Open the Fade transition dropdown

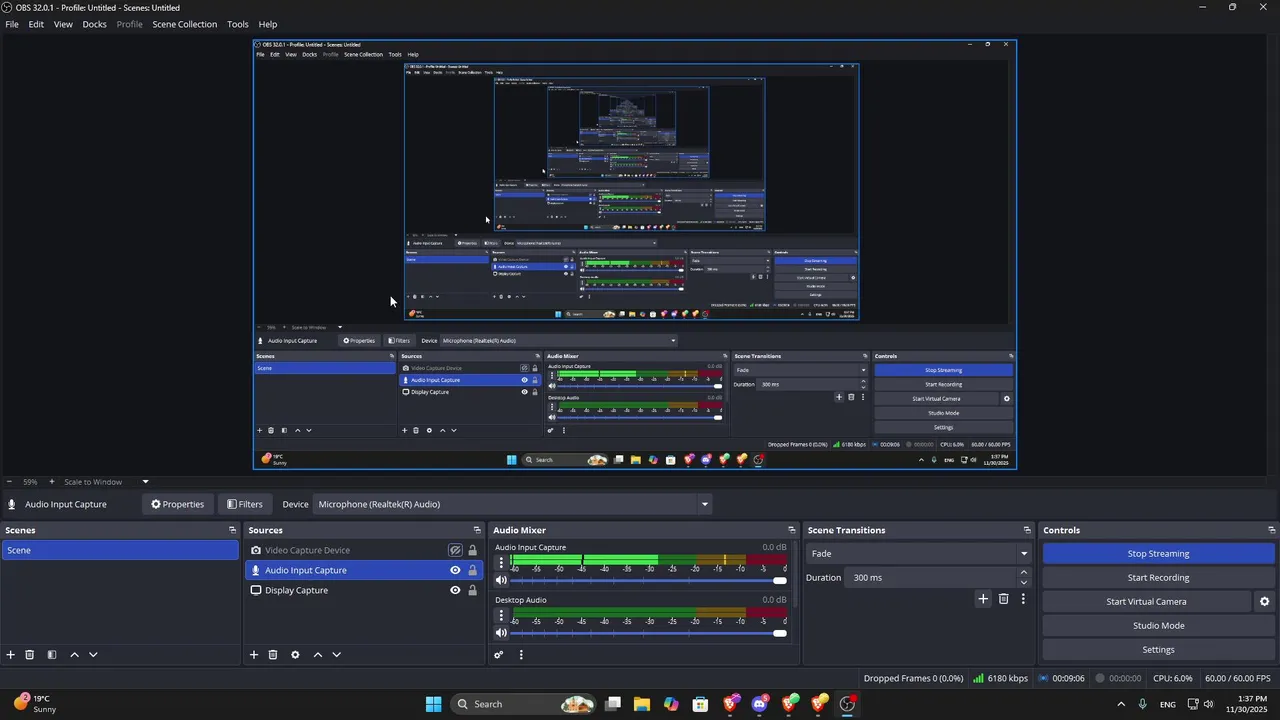[x=919, y=554]
